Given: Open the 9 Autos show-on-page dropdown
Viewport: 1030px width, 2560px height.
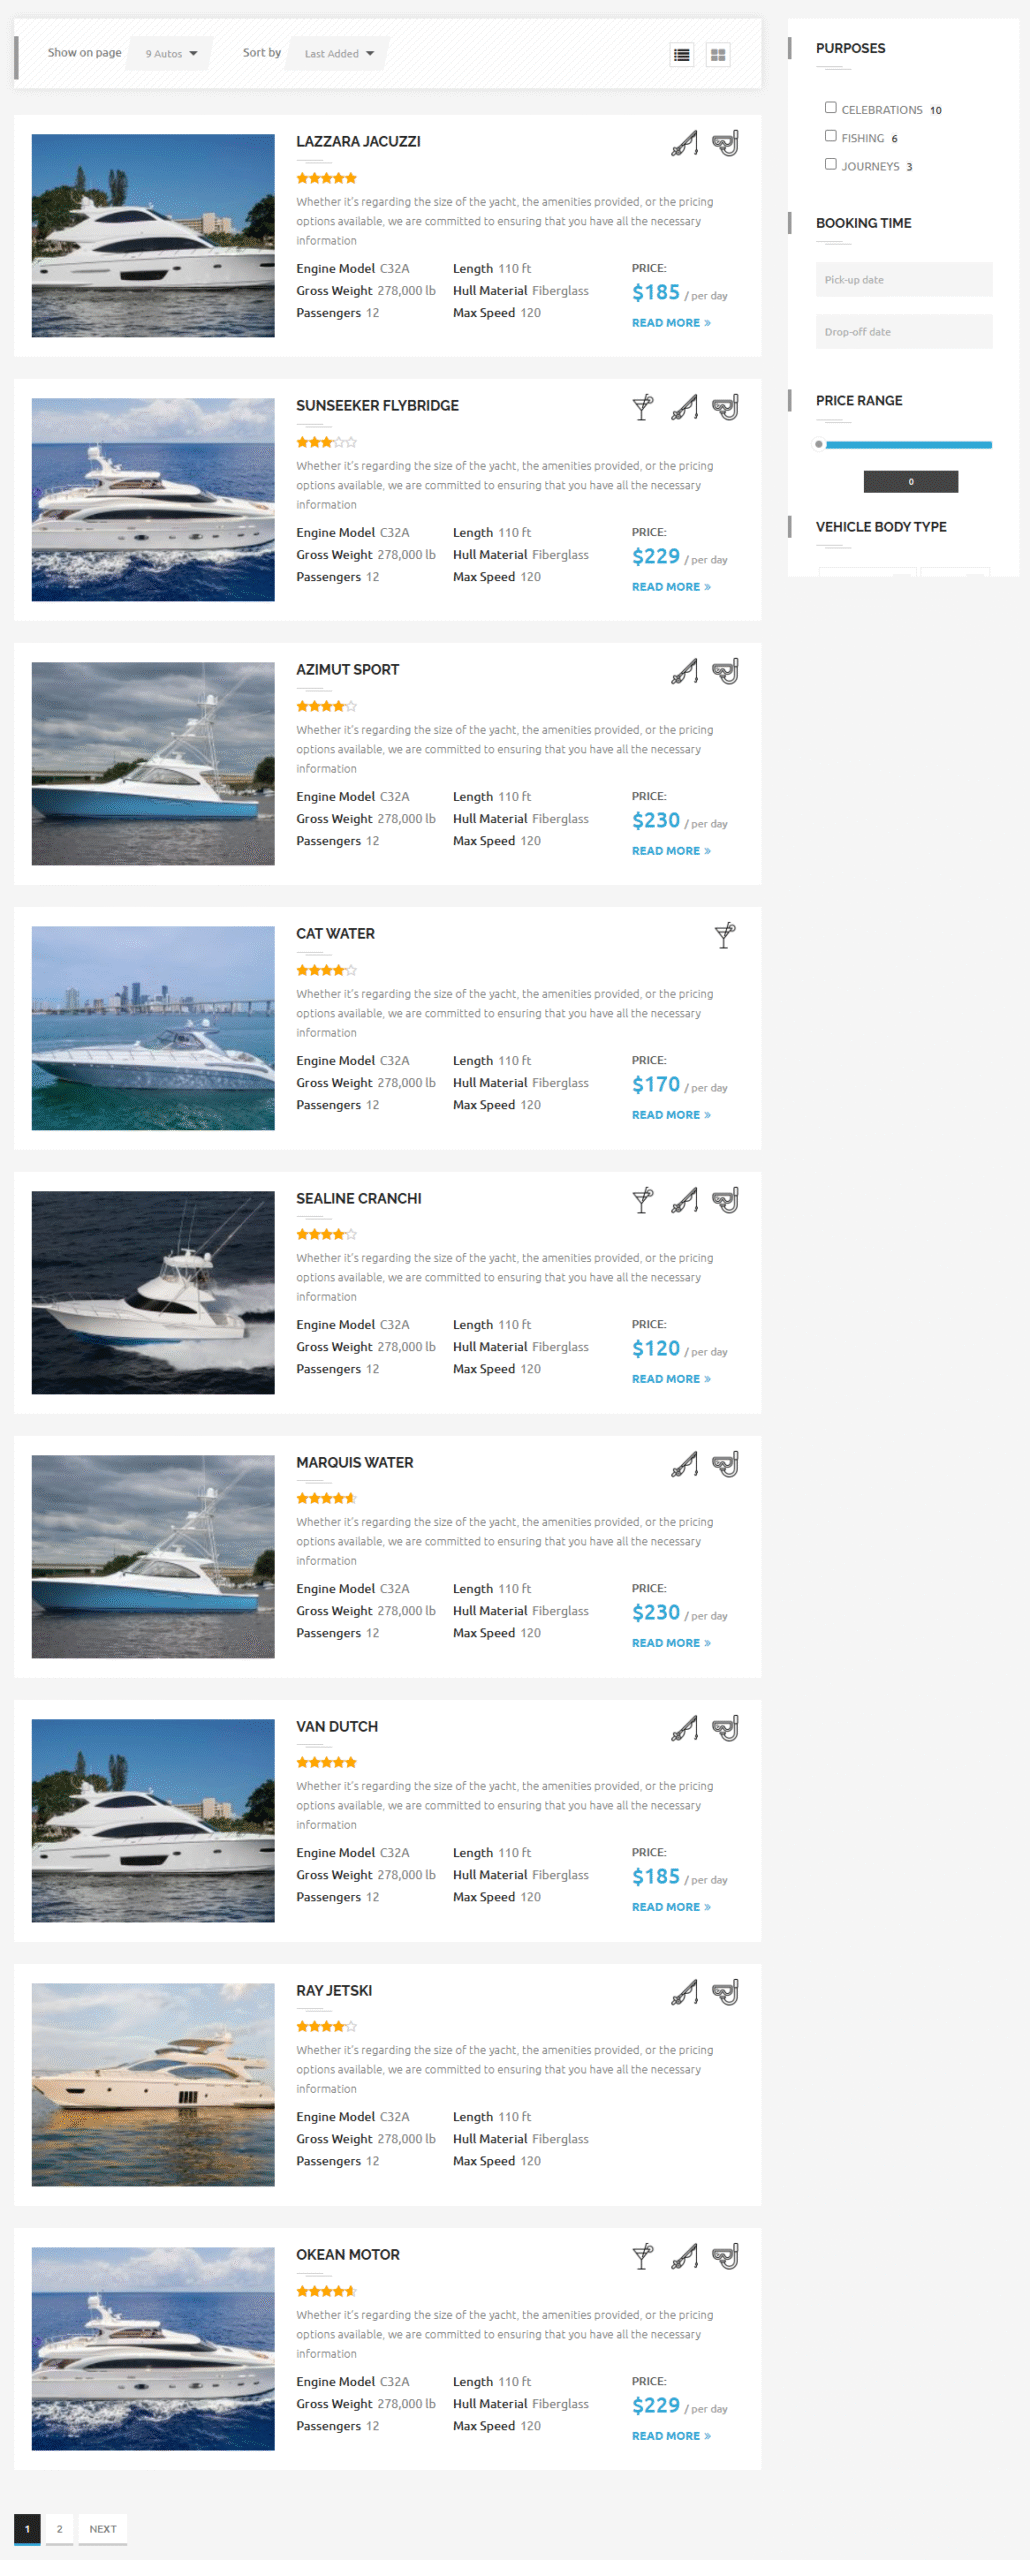Looking at the screenshot, I should 171,54.
